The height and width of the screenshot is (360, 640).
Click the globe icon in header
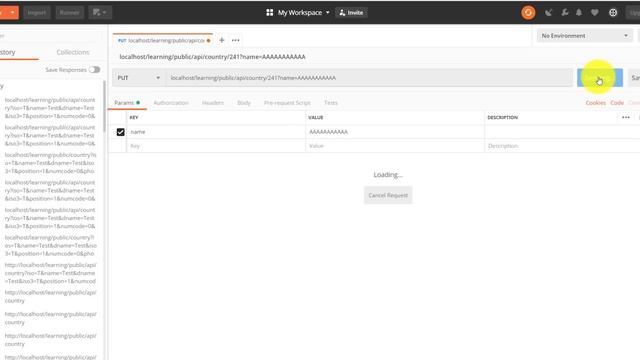click(613, 13)
